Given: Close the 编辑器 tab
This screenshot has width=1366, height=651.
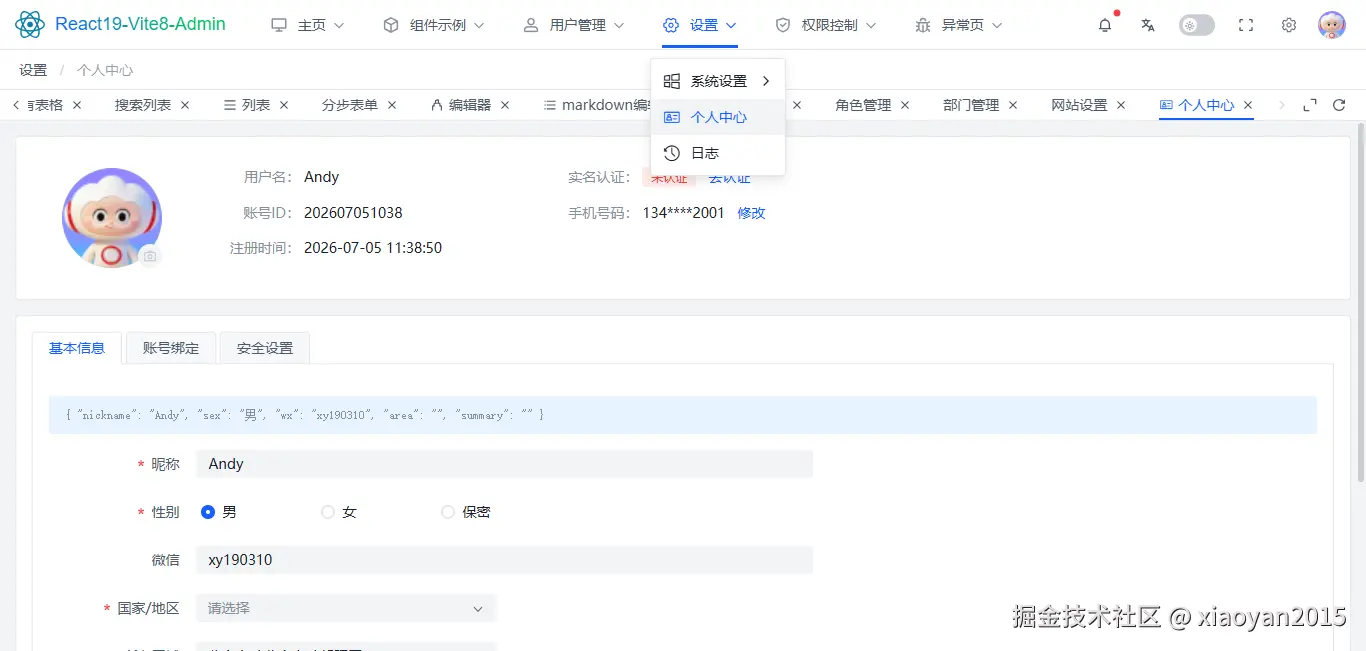Looking at the screenshot, I should click(505, 105).
